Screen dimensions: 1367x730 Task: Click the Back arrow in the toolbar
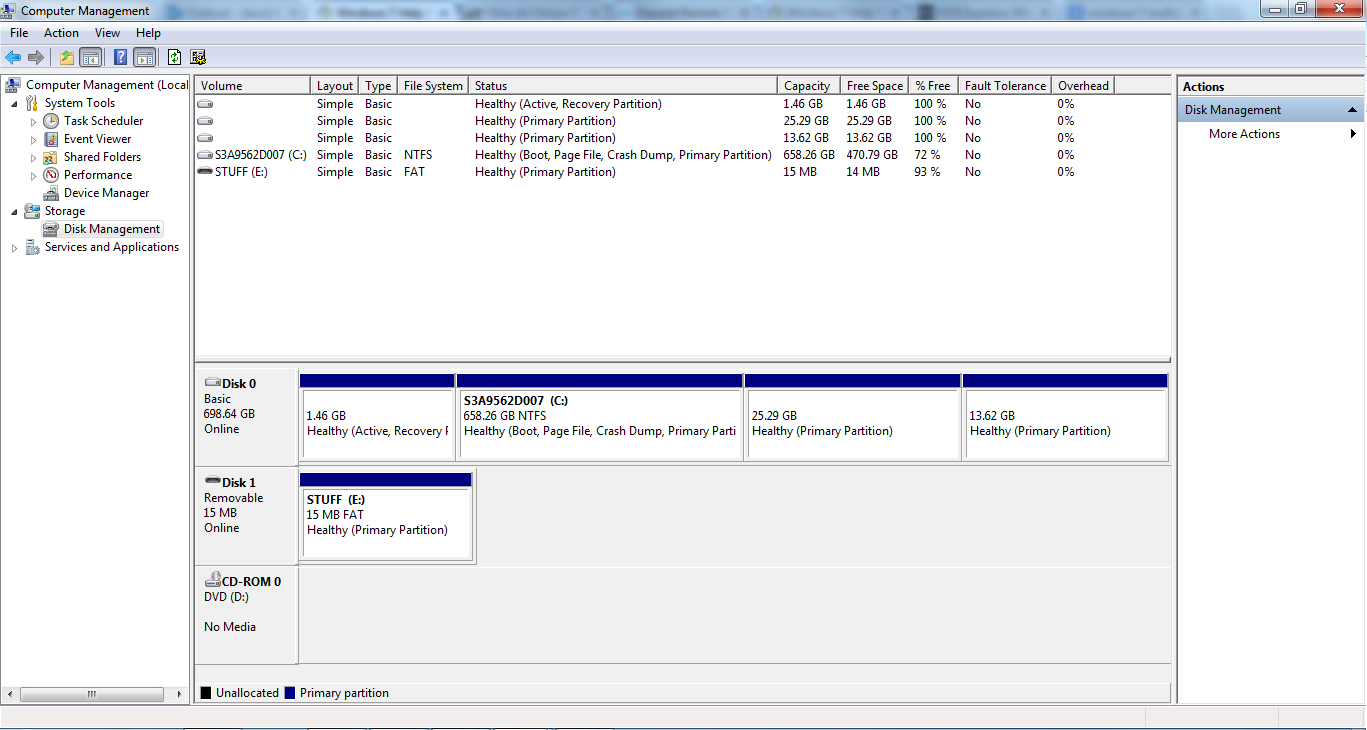(x=13, y=57)
